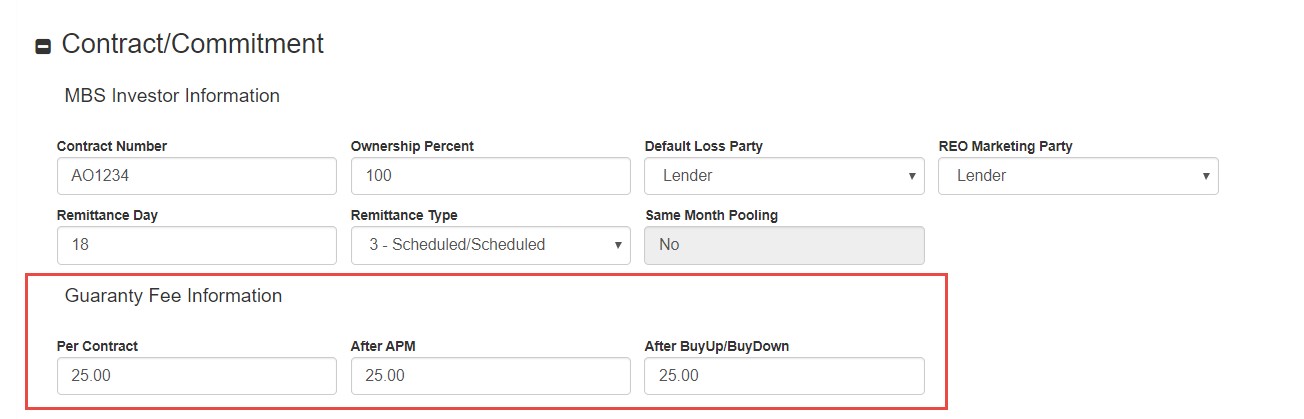Expand the Remittance Type dropdown
The height and width of the screenshot is (419, 1304).
pos(490,245)
